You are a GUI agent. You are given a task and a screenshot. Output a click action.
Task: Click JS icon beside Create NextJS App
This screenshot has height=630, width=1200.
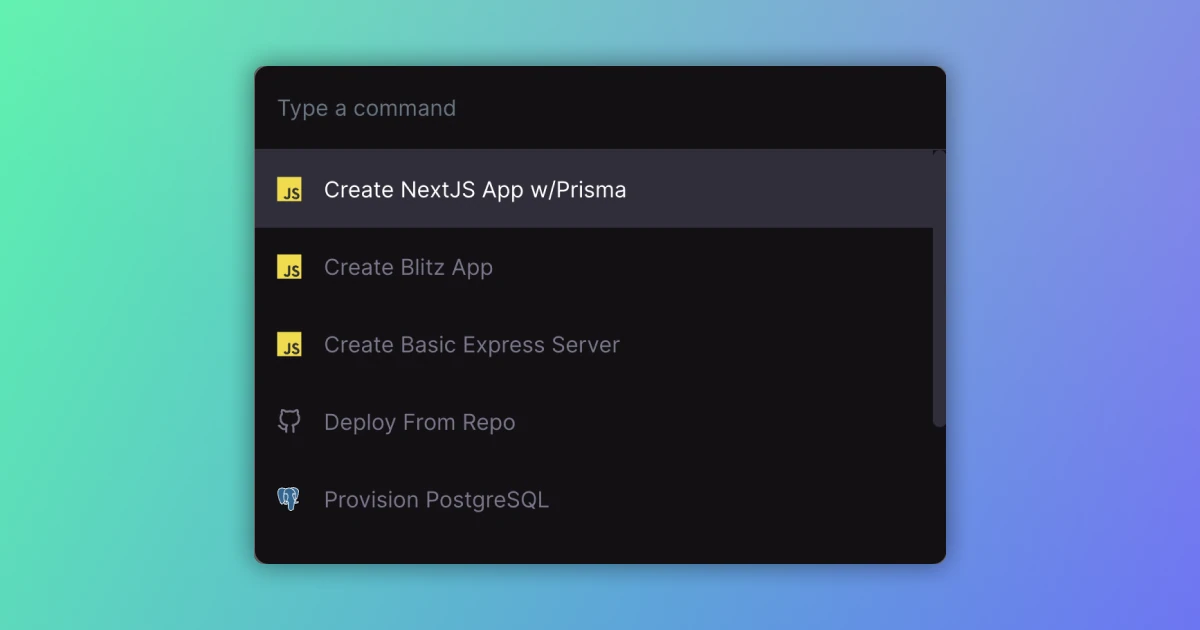(289, 189)
